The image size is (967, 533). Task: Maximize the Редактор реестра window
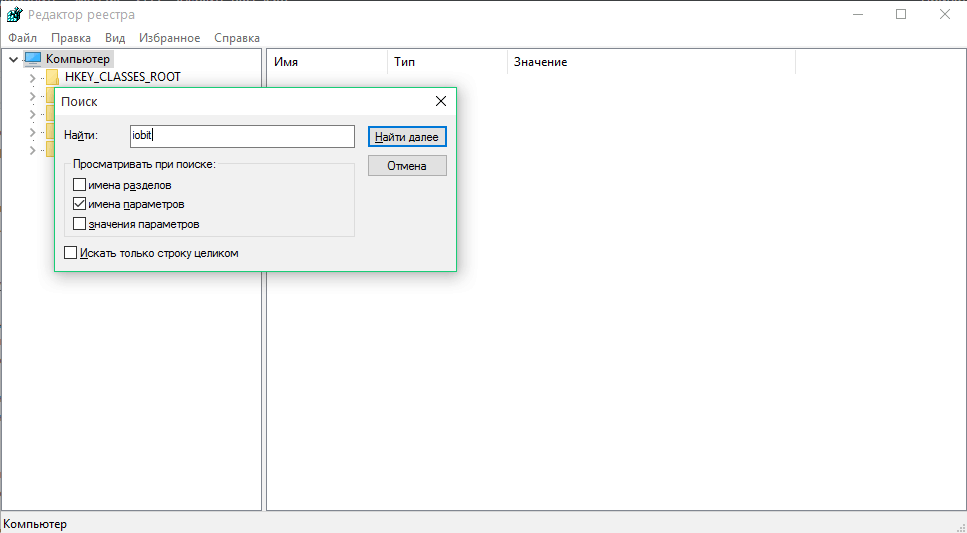(x=901, y=15)
